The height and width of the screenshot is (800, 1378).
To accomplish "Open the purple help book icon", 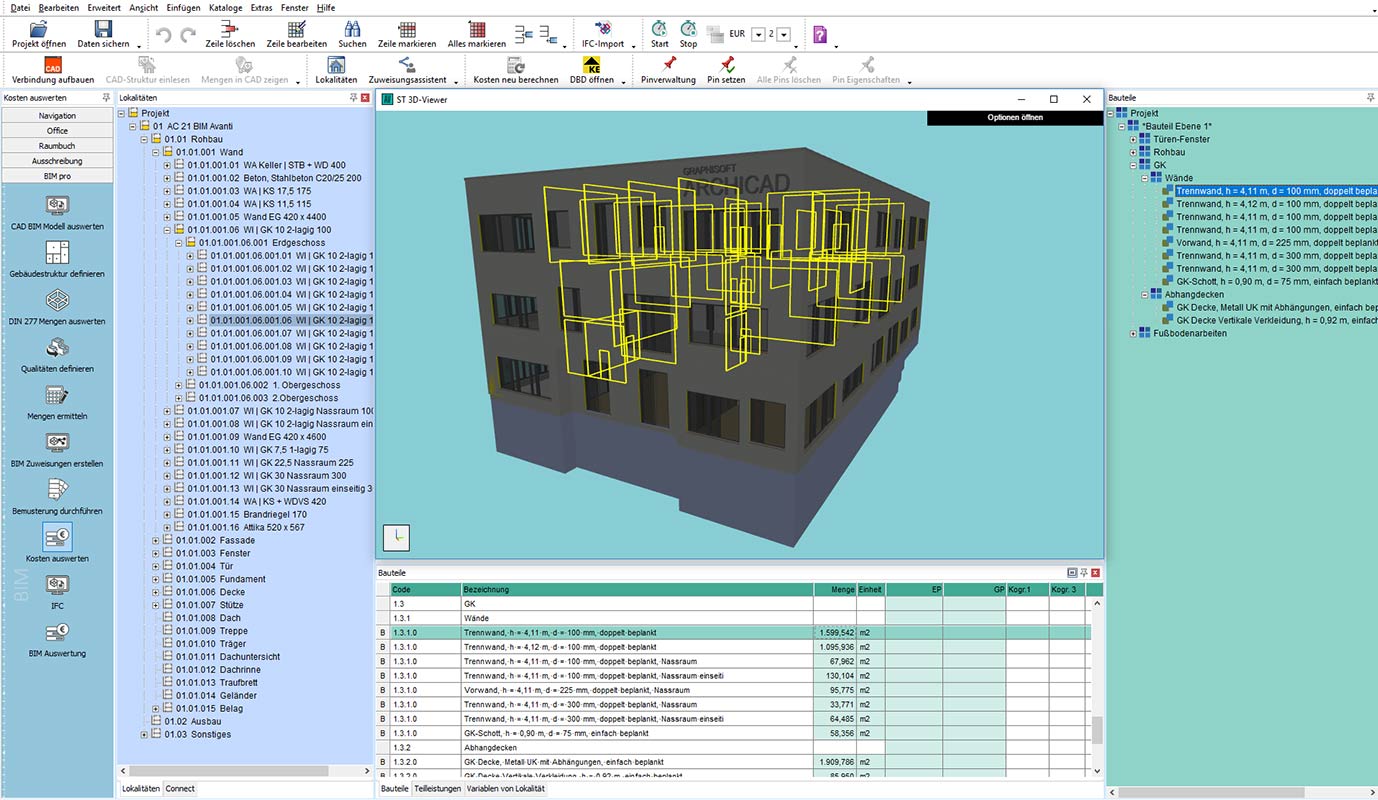I will pyautogui.click(x=819, y=35).
